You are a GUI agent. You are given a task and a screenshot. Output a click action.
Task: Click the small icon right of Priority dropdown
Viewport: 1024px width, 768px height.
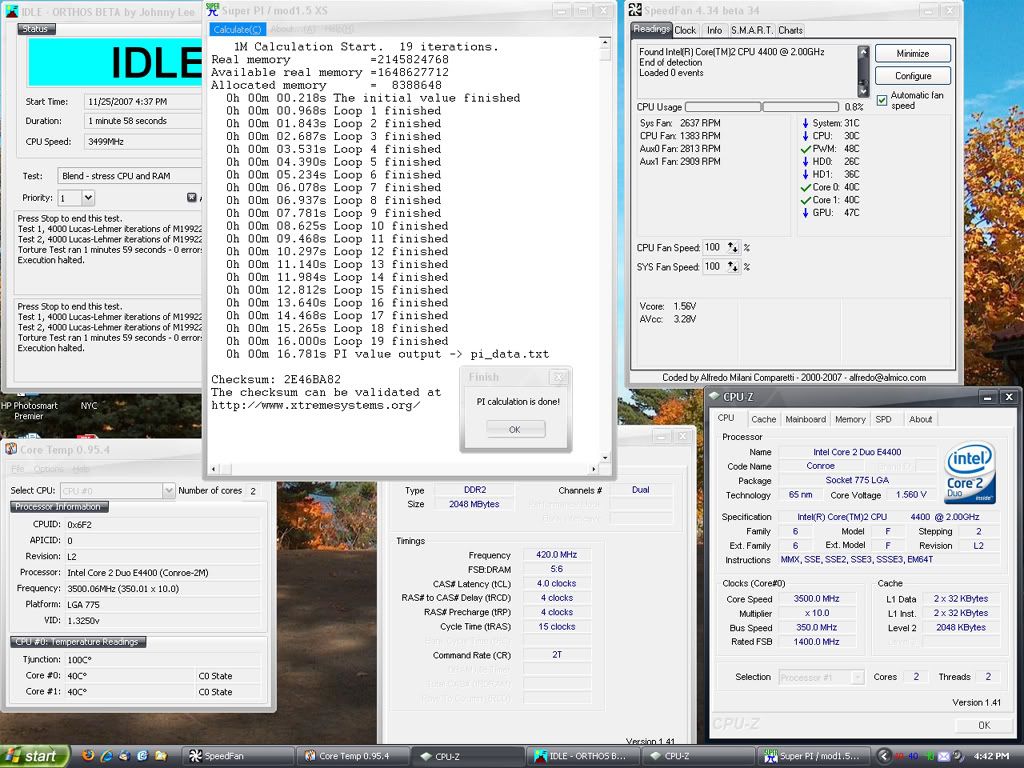coord(191,197)
